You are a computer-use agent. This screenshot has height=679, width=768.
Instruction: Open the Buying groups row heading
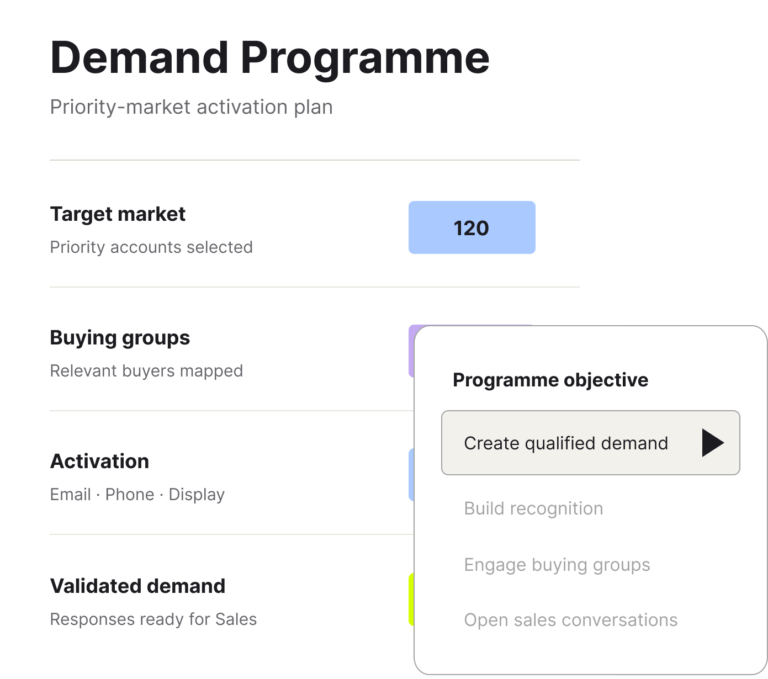120,338
